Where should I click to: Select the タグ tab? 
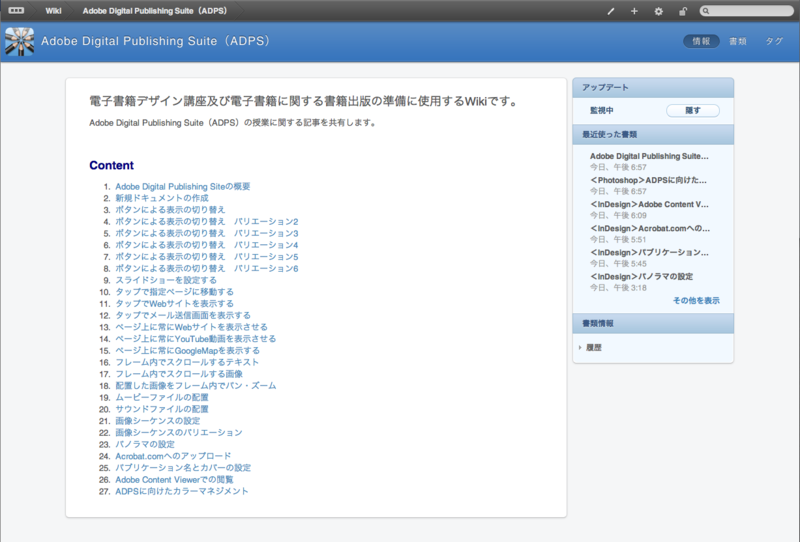(774, 41)
